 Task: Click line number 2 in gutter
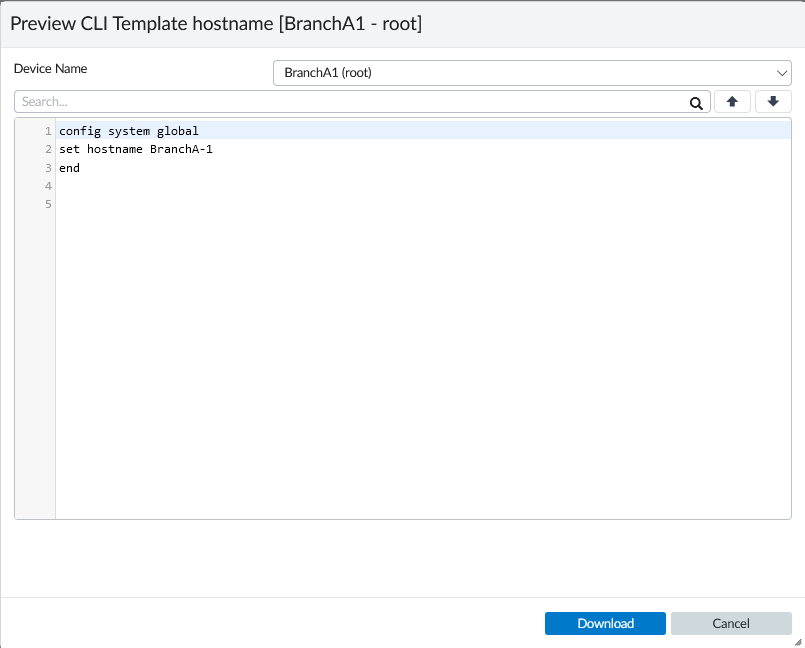pyautogui.click(x=47, y=150)
